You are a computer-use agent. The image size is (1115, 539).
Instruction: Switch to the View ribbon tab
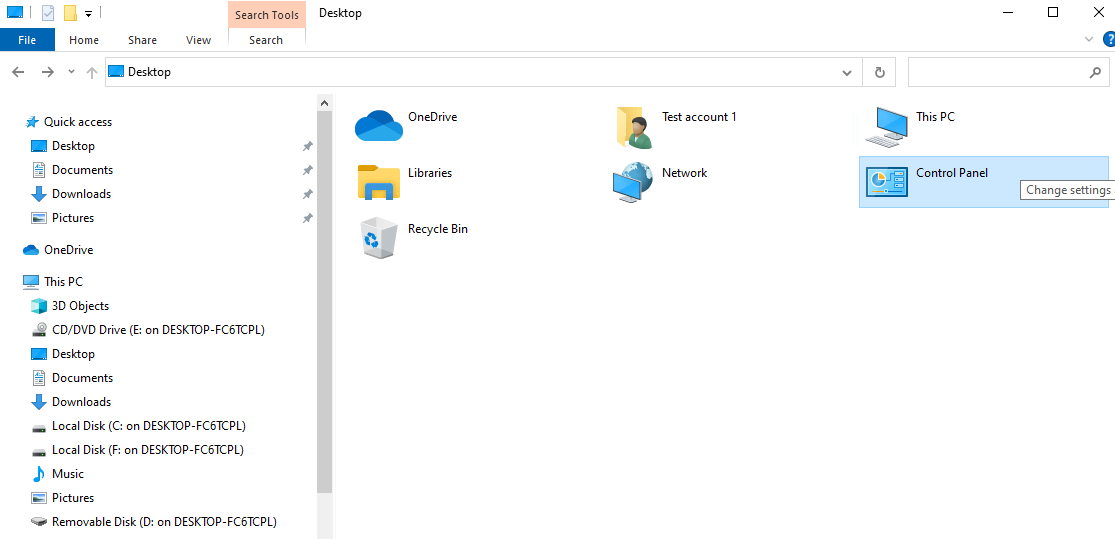(198, 40)
